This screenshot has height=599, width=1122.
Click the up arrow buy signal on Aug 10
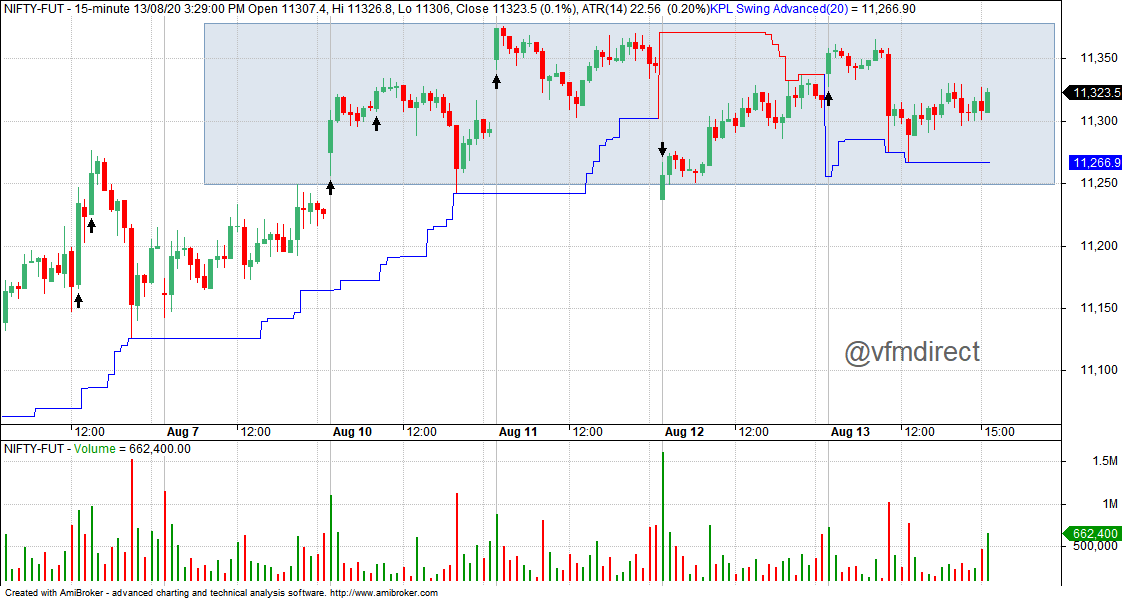point(331,186)
